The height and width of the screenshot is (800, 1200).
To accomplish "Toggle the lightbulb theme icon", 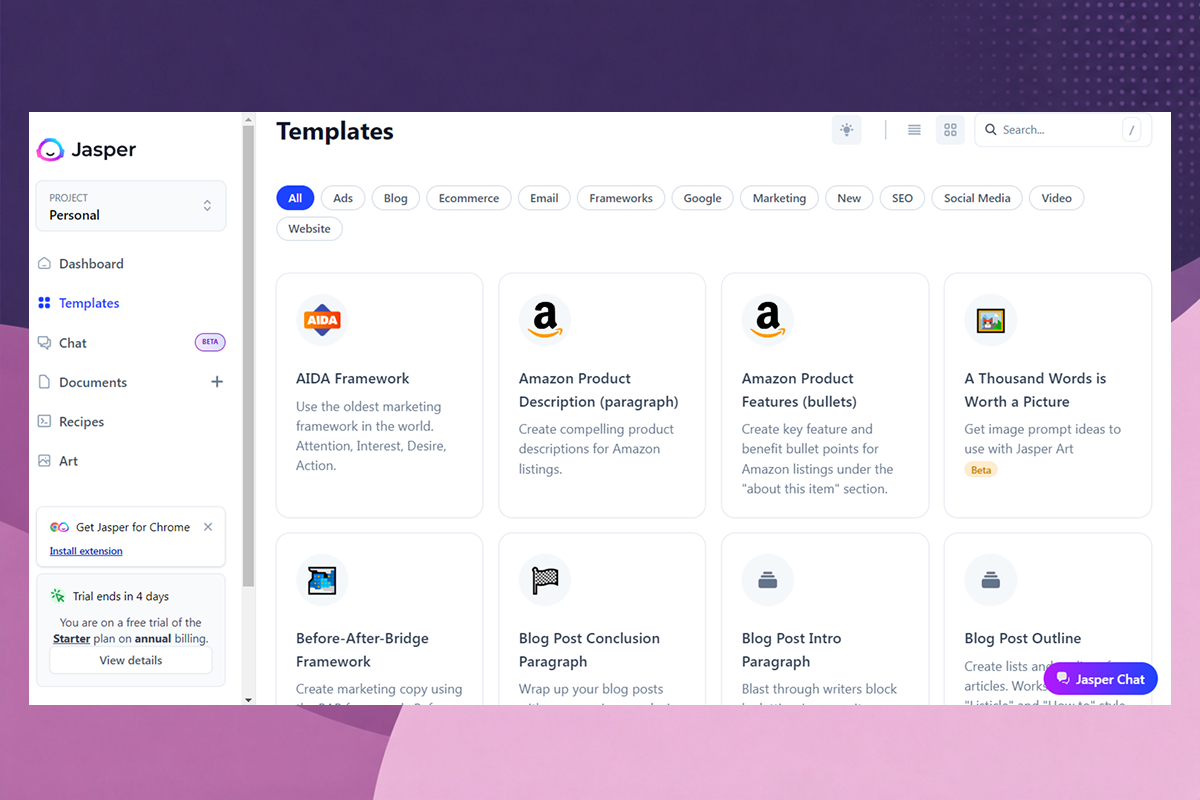I will point(847,130).
